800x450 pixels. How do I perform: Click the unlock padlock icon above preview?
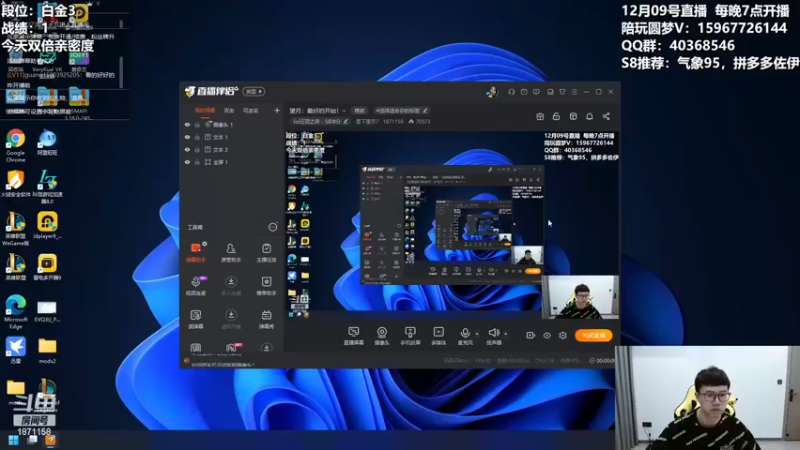tap(556, 116)
